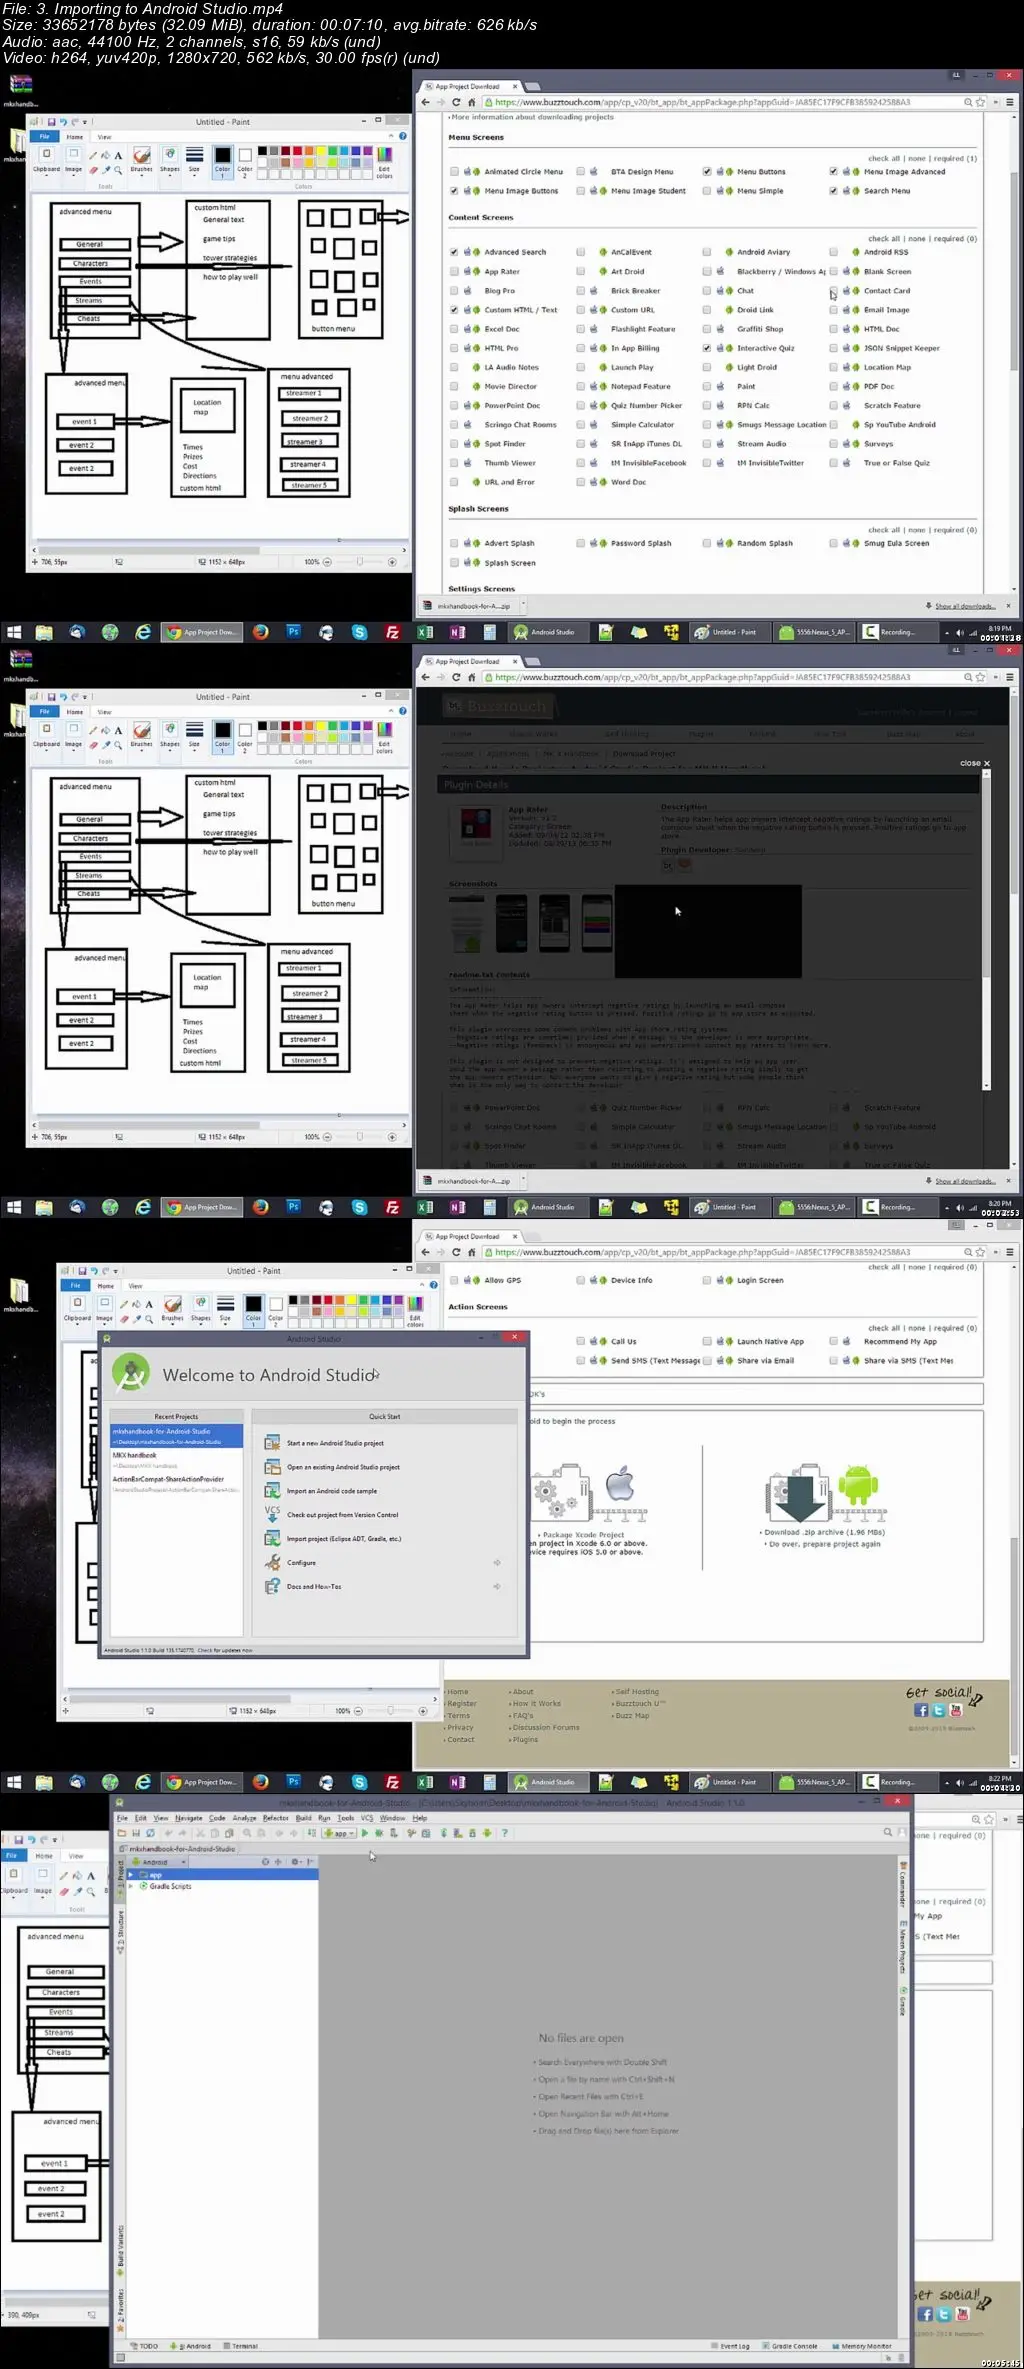Click Check out project from Version Control

pyautogui.click(x=342, y=1515)
